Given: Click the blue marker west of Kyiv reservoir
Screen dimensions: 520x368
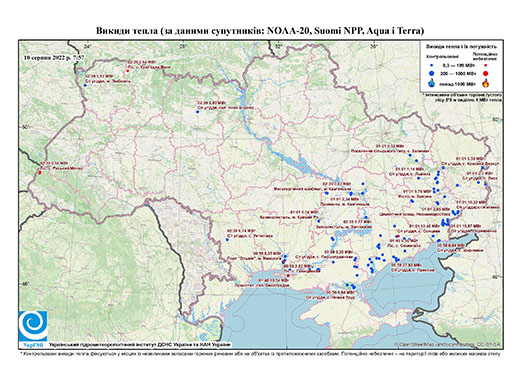Looking at the screenshot, I should pos(197,112).
